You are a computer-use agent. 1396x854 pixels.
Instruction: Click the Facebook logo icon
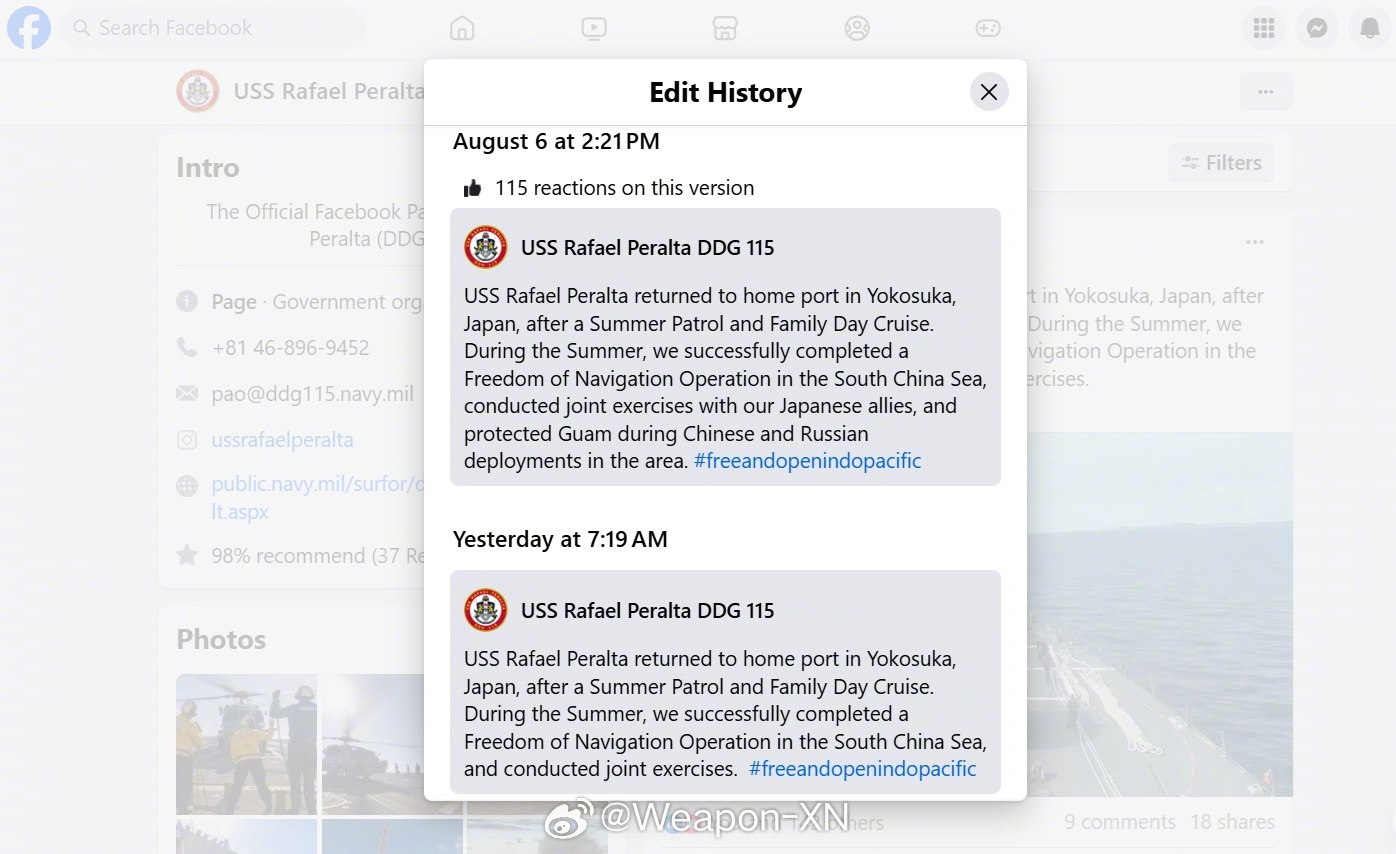click(29, 28)
